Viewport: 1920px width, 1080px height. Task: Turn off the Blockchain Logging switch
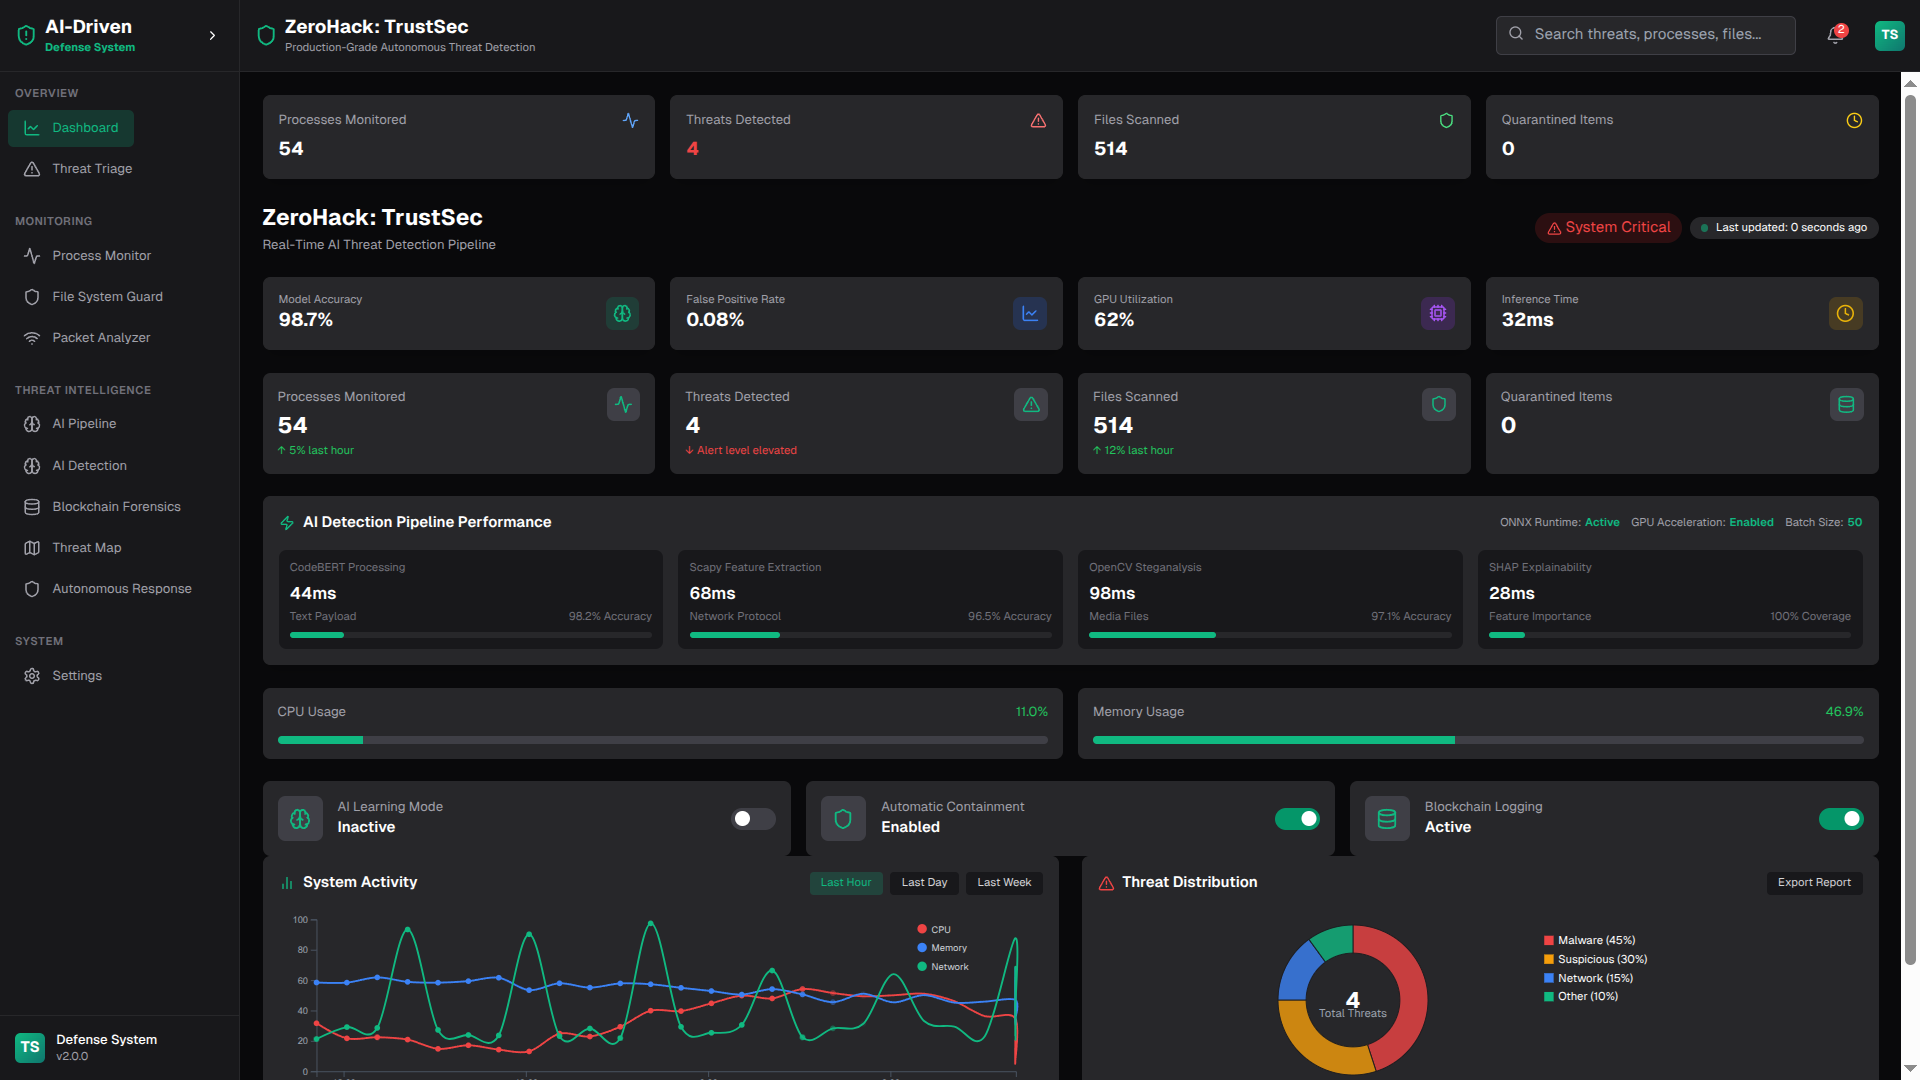tap(1840, 819)
